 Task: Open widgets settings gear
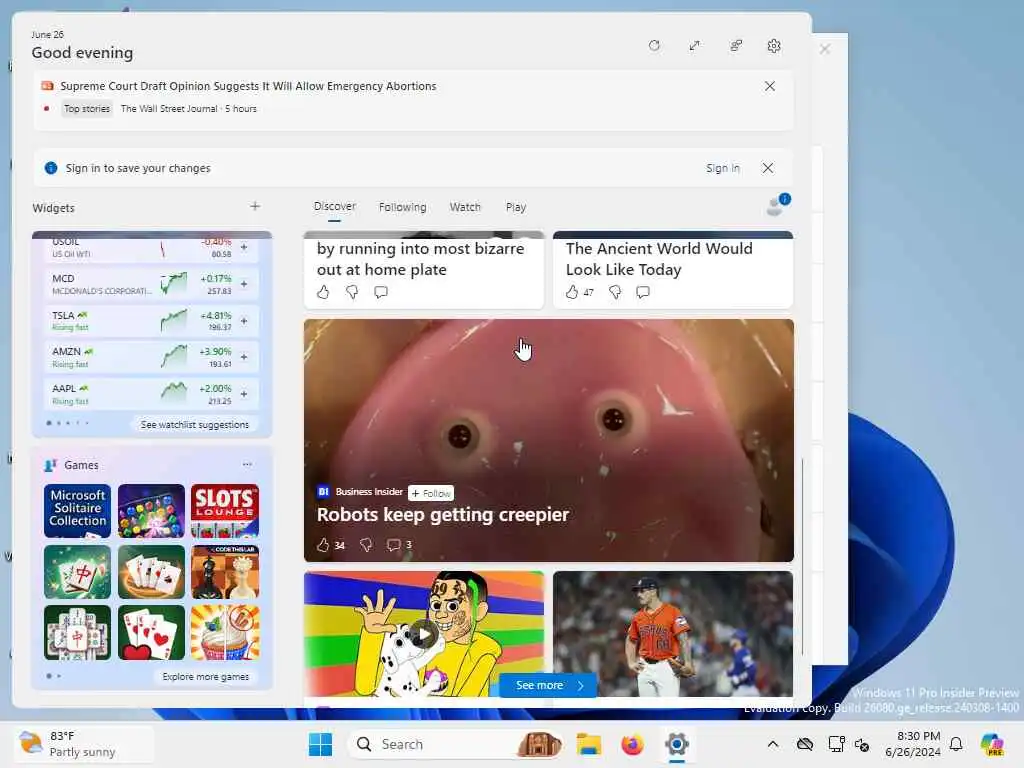coord(774,46)
